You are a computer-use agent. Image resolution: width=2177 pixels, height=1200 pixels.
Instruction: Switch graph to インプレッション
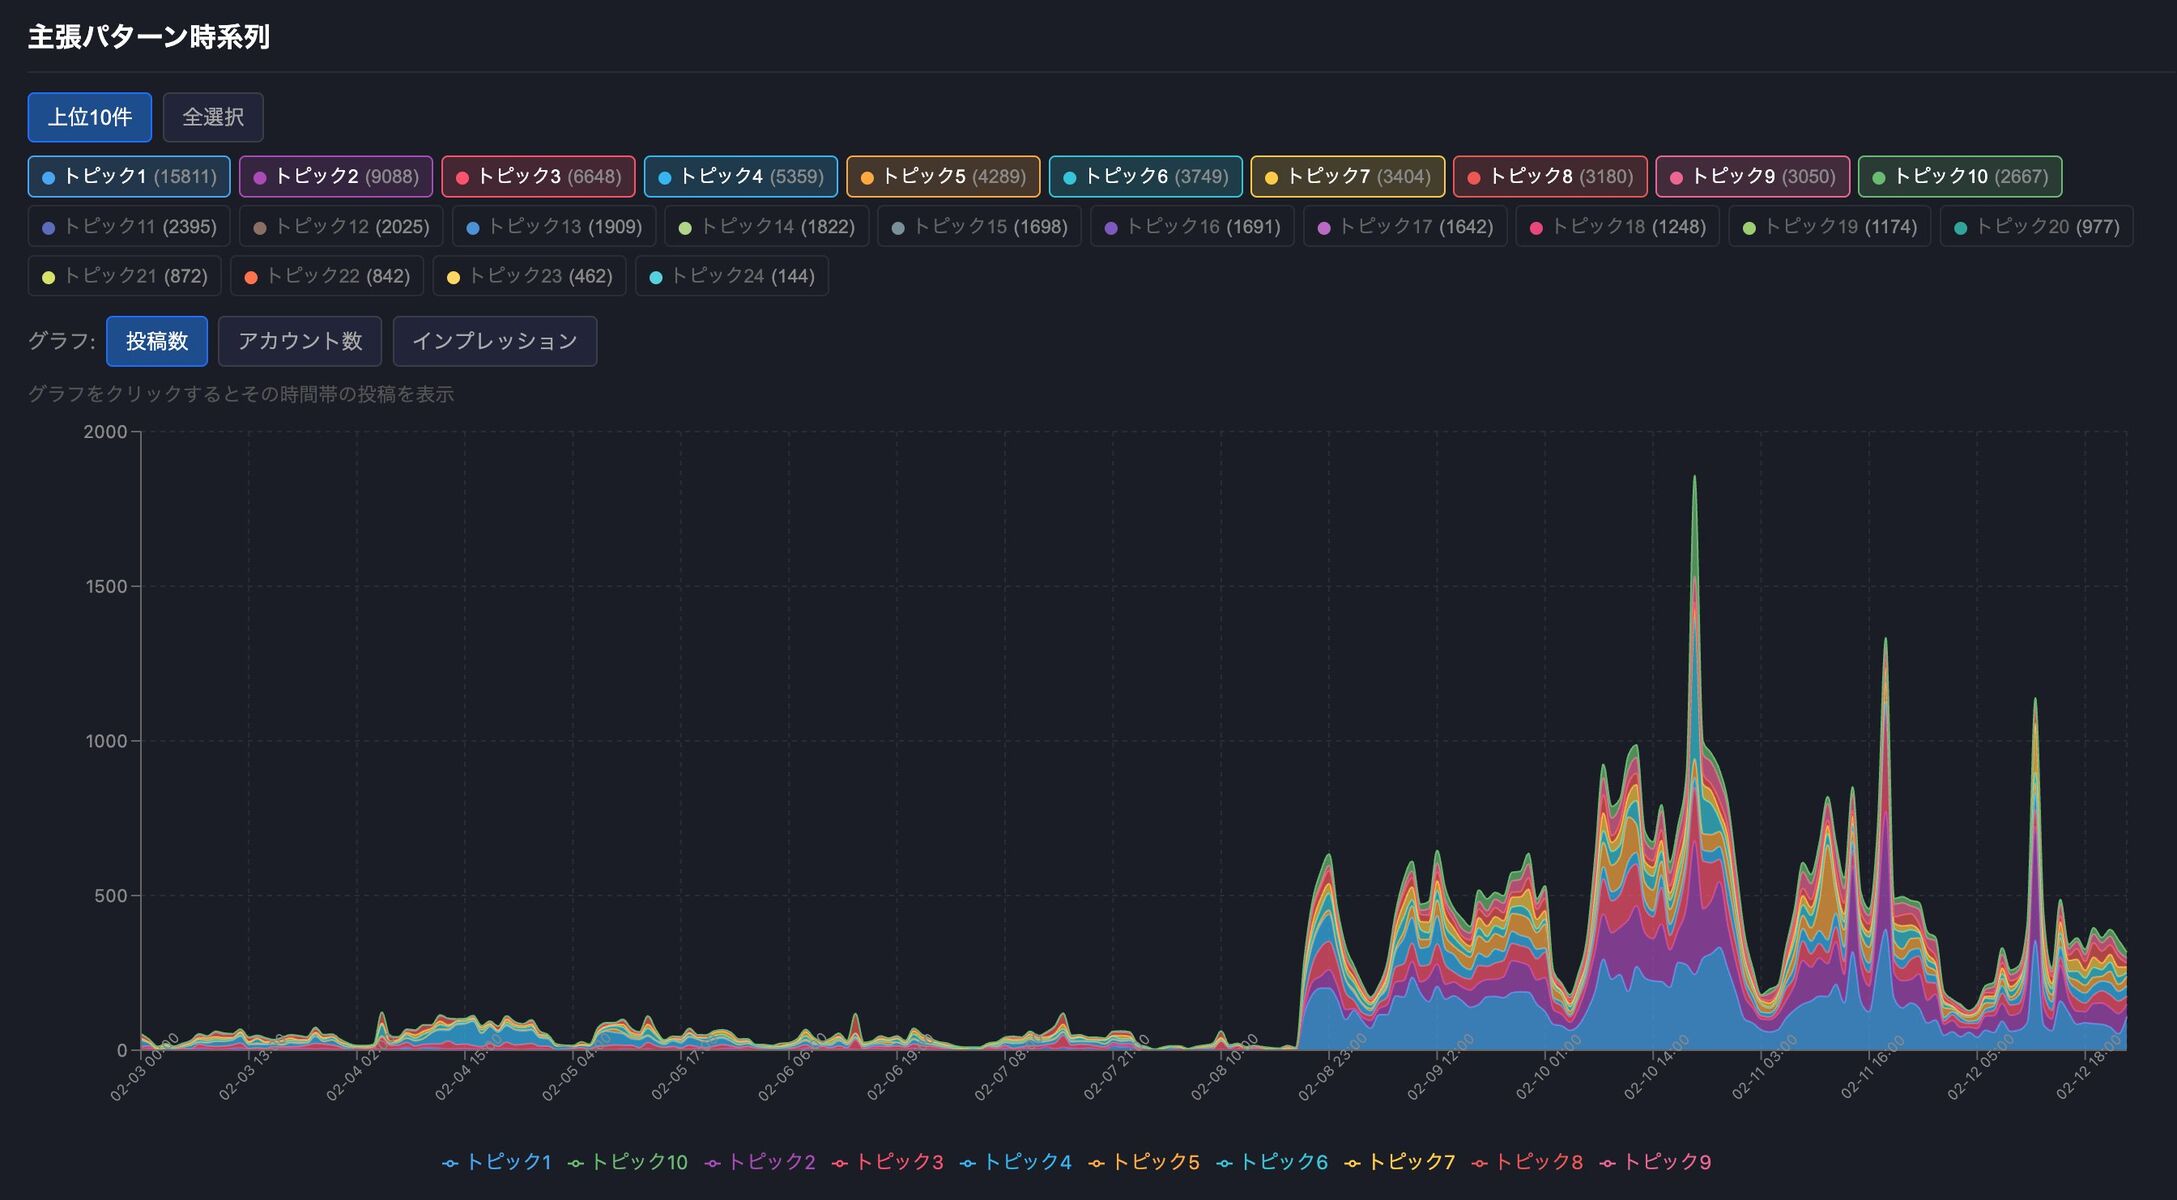tap(494, 341)
